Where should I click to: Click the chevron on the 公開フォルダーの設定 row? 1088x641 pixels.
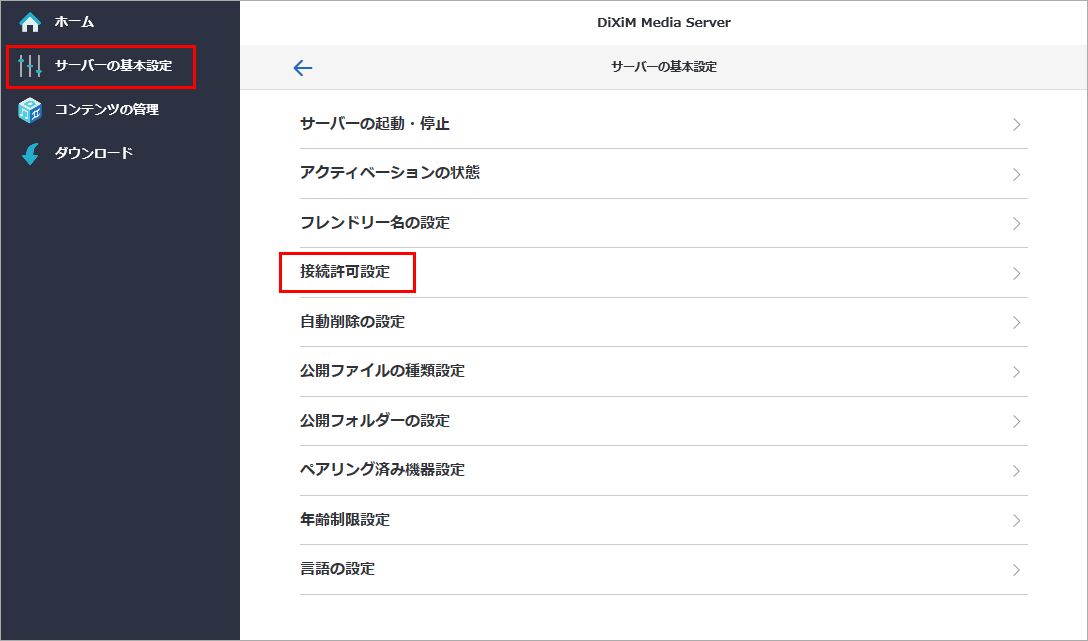[x=1017, y=422]
